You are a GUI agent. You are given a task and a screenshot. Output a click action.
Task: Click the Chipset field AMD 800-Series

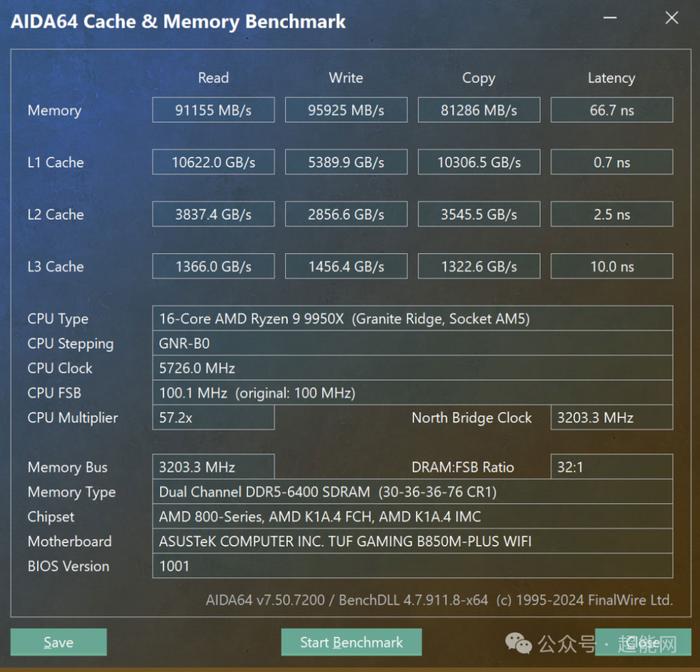[412, 517]
